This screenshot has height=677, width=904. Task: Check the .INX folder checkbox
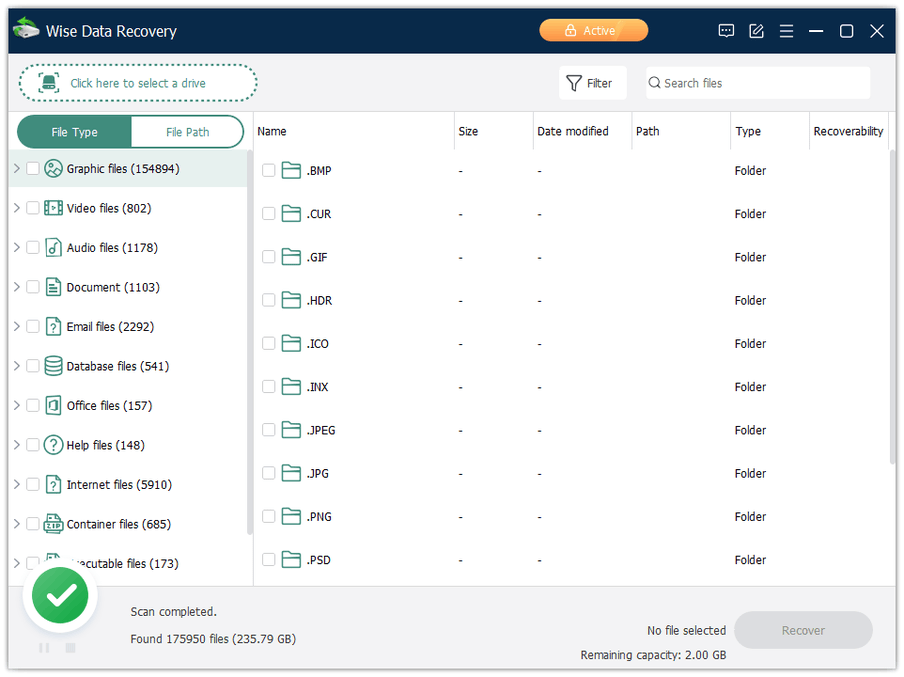[268, 386]
